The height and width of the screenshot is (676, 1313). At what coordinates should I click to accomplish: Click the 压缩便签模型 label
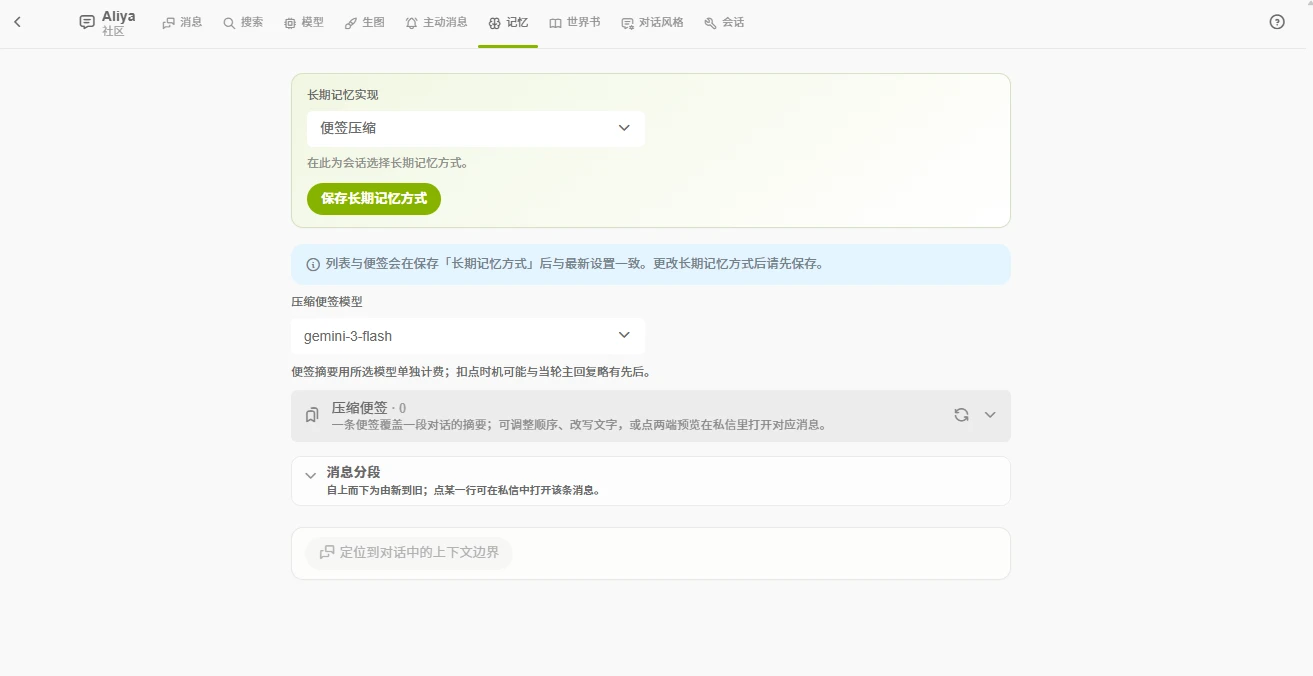[x=327, y=301]
